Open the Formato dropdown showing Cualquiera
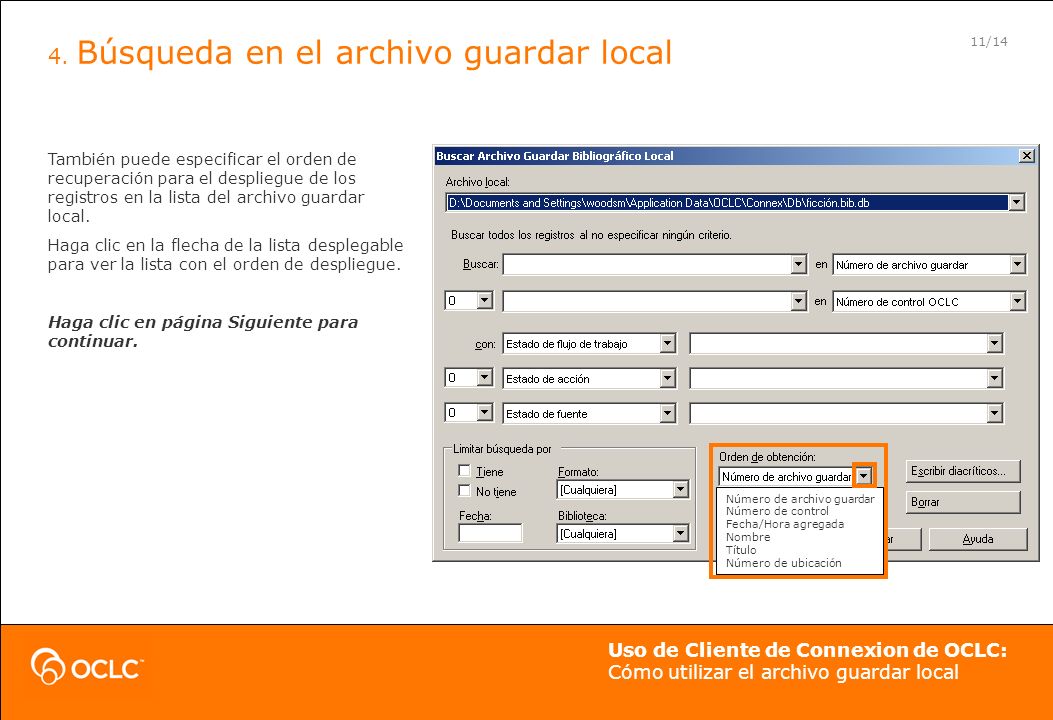Image resolution: width=1053 pixels, height=720 pixels. tap(680, 490)
